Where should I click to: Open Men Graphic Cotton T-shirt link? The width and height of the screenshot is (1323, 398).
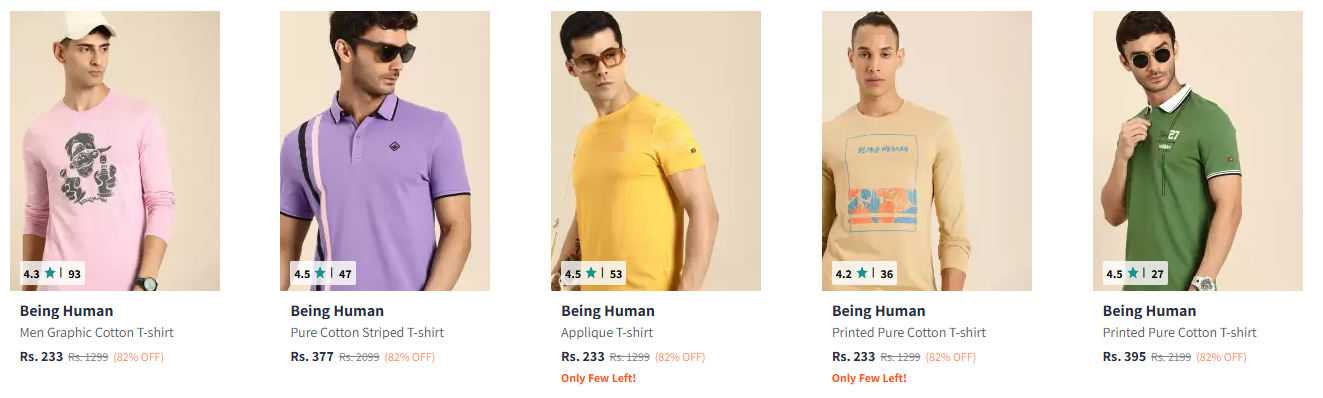[97, 333]
